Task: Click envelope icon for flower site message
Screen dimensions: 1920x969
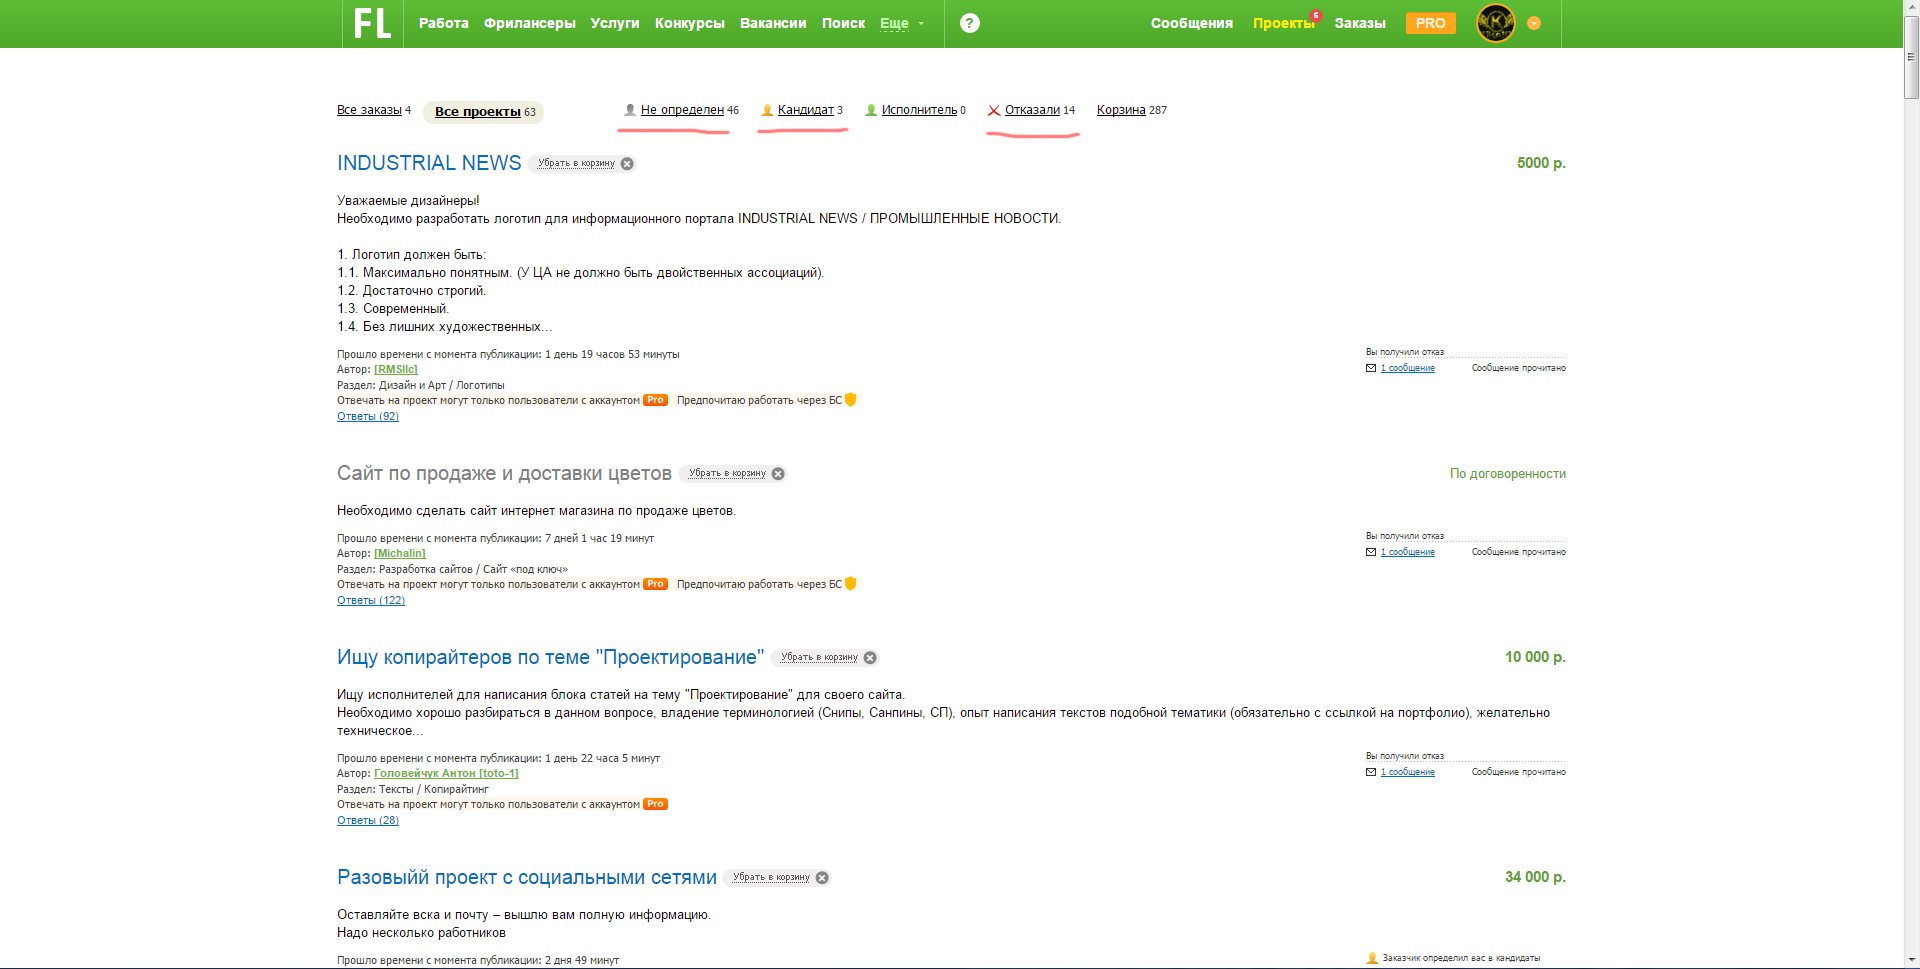Action: (1371, 552)
